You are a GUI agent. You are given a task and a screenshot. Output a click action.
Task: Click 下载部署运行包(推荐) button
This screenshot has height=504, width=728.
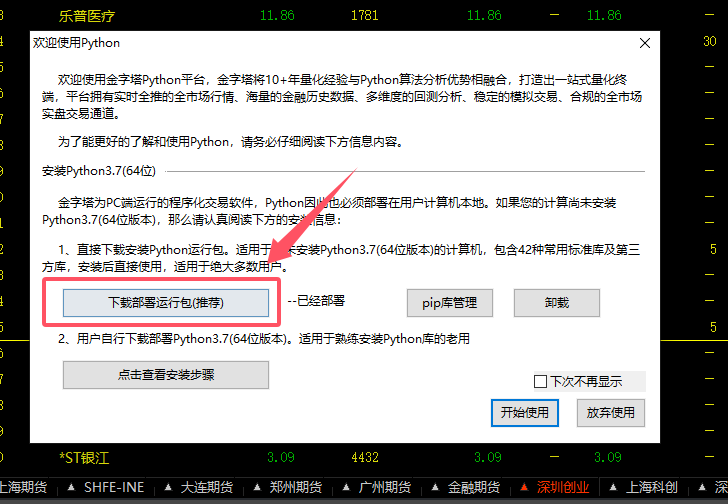click(166, 303)
